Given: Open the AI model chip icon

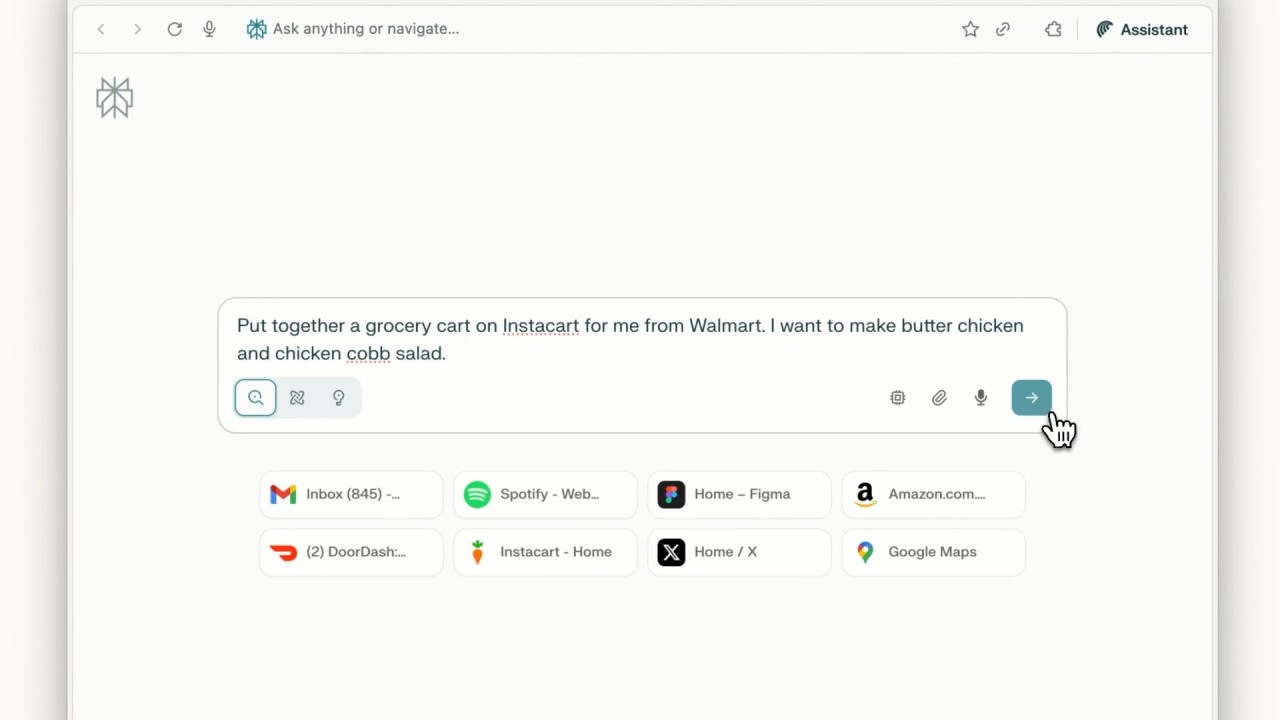Looking at the screenshot, I should tap(897, 397).
